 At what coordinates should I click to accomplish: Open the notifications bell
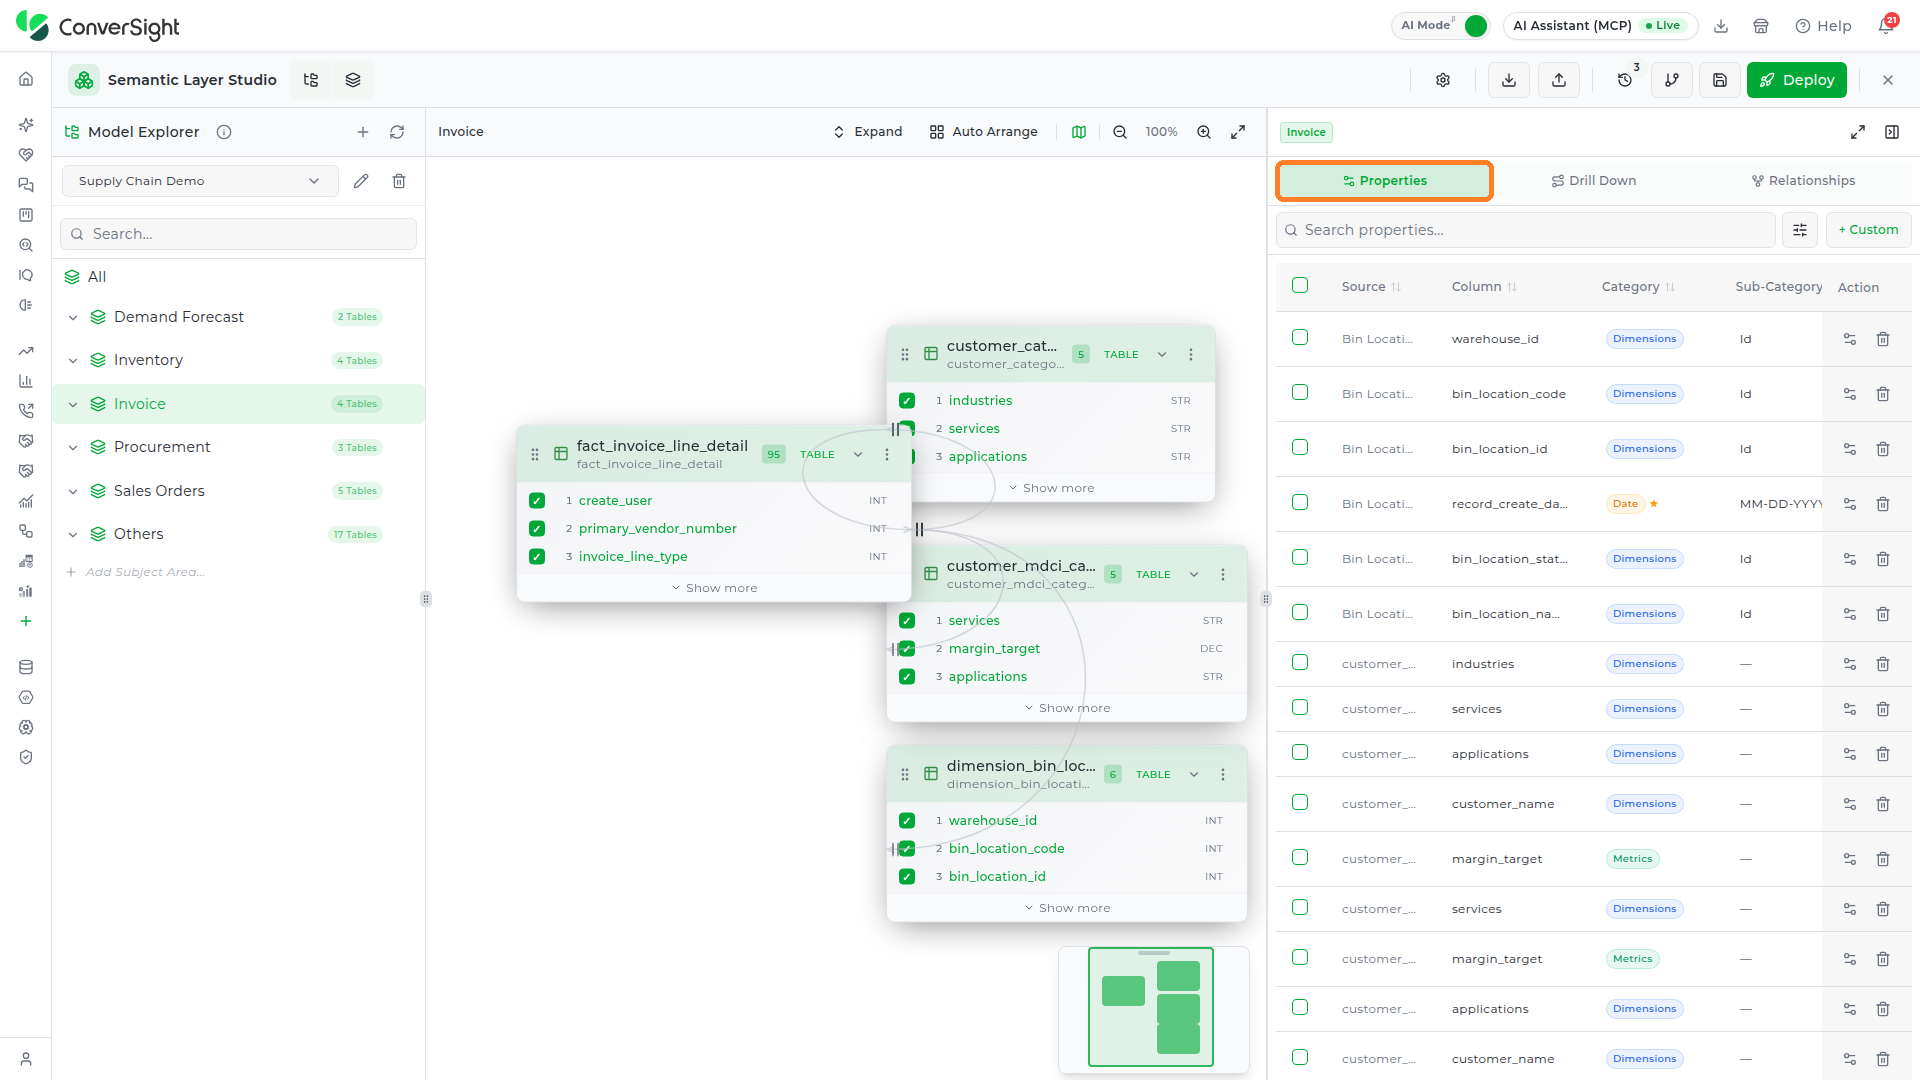[1886, 26]
